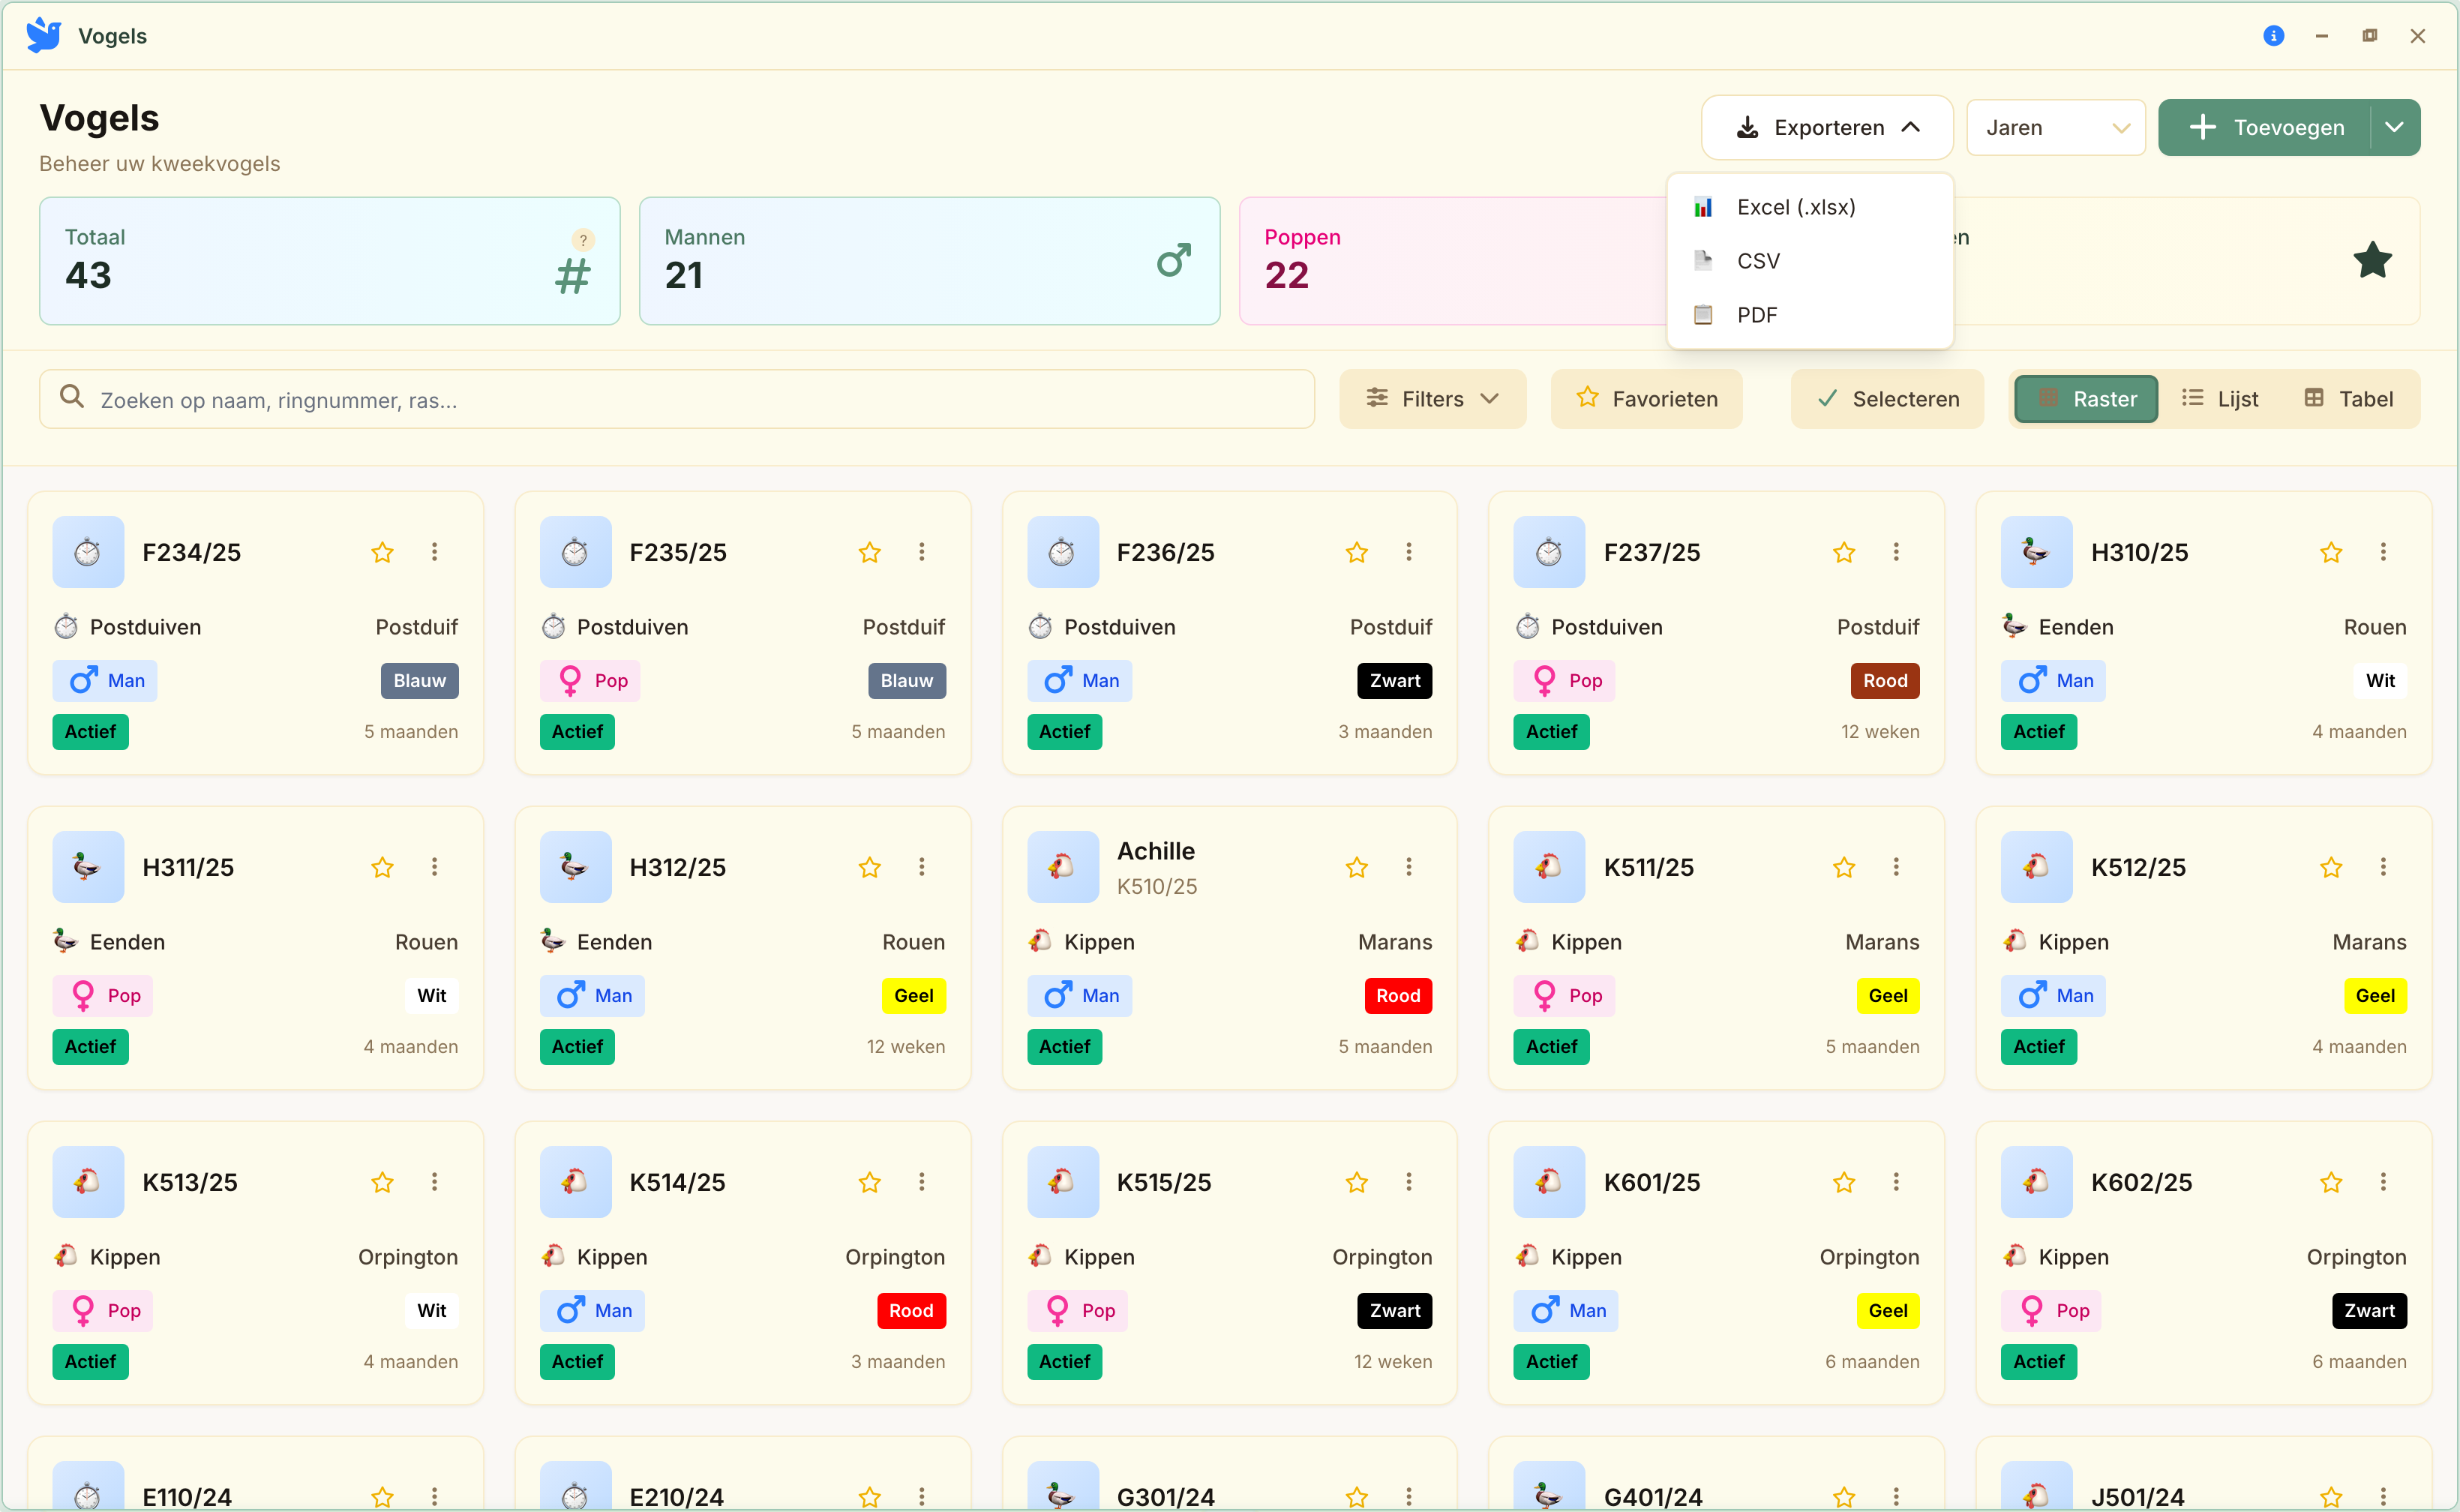
Task: Toggle favorite star on K513/25
Action: point(382,1182)
